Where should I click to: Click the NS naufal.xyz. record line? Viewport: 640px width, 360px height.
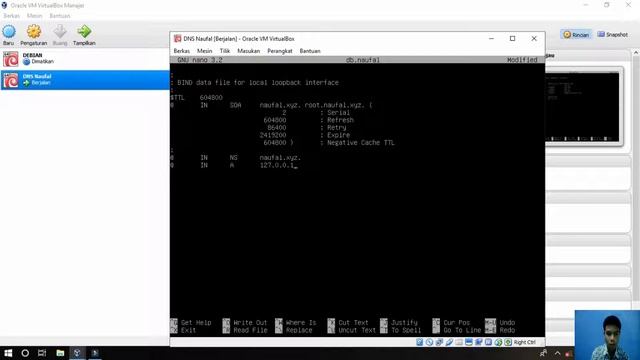[236, 158]
